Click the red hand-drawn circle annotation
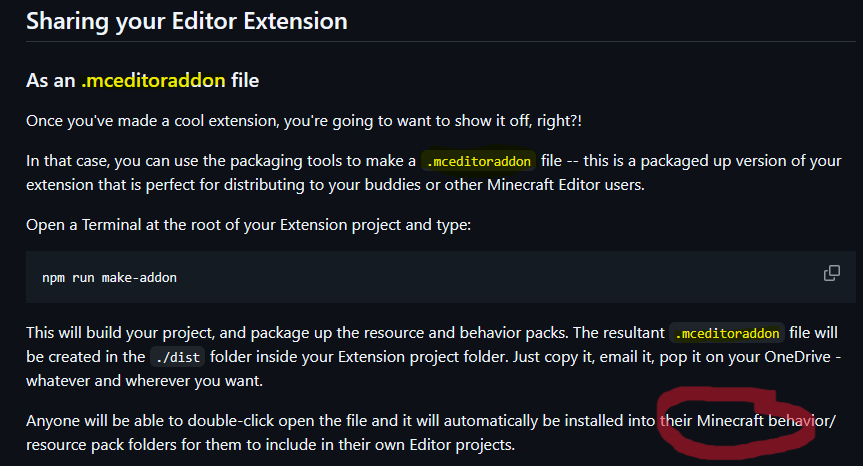Image resolution: width=863 pixels, height=466 pixels. coord(736,422)
